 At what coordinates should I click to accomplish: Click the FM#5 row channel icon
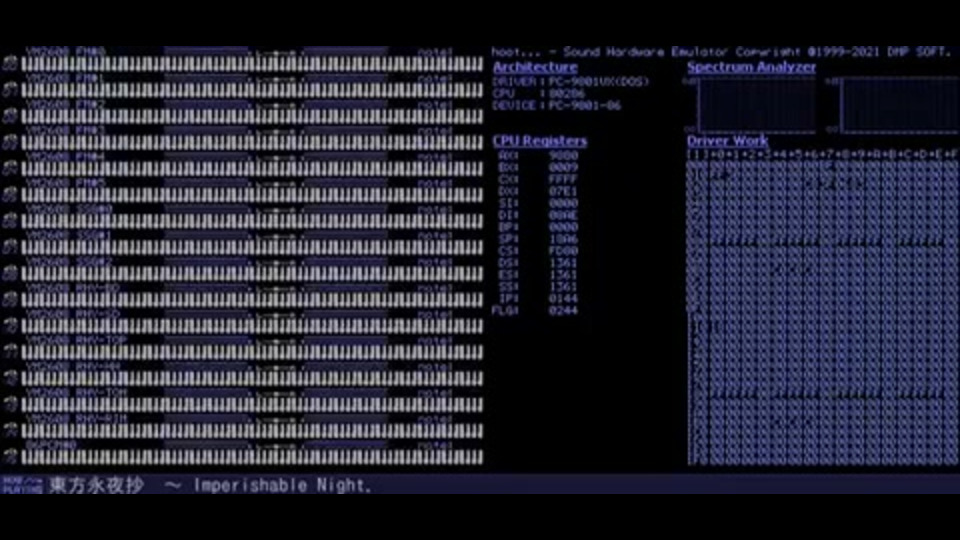click(10, 195)
